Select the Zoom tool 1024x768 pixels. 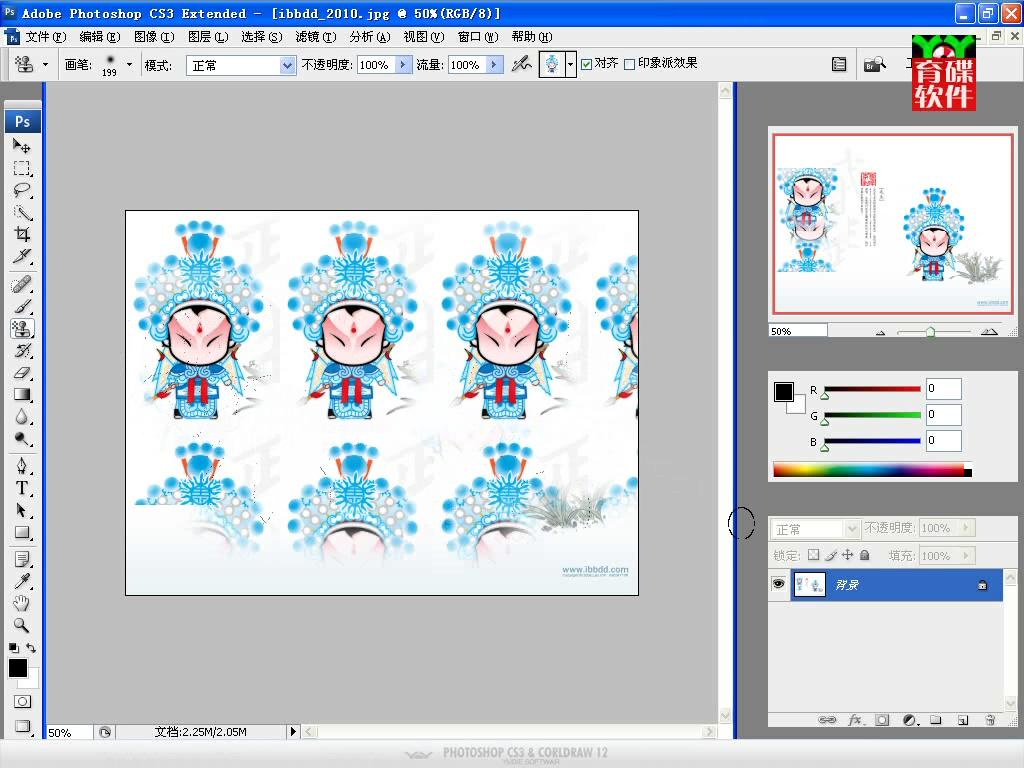pyautogui.click(x=22, y=625)
